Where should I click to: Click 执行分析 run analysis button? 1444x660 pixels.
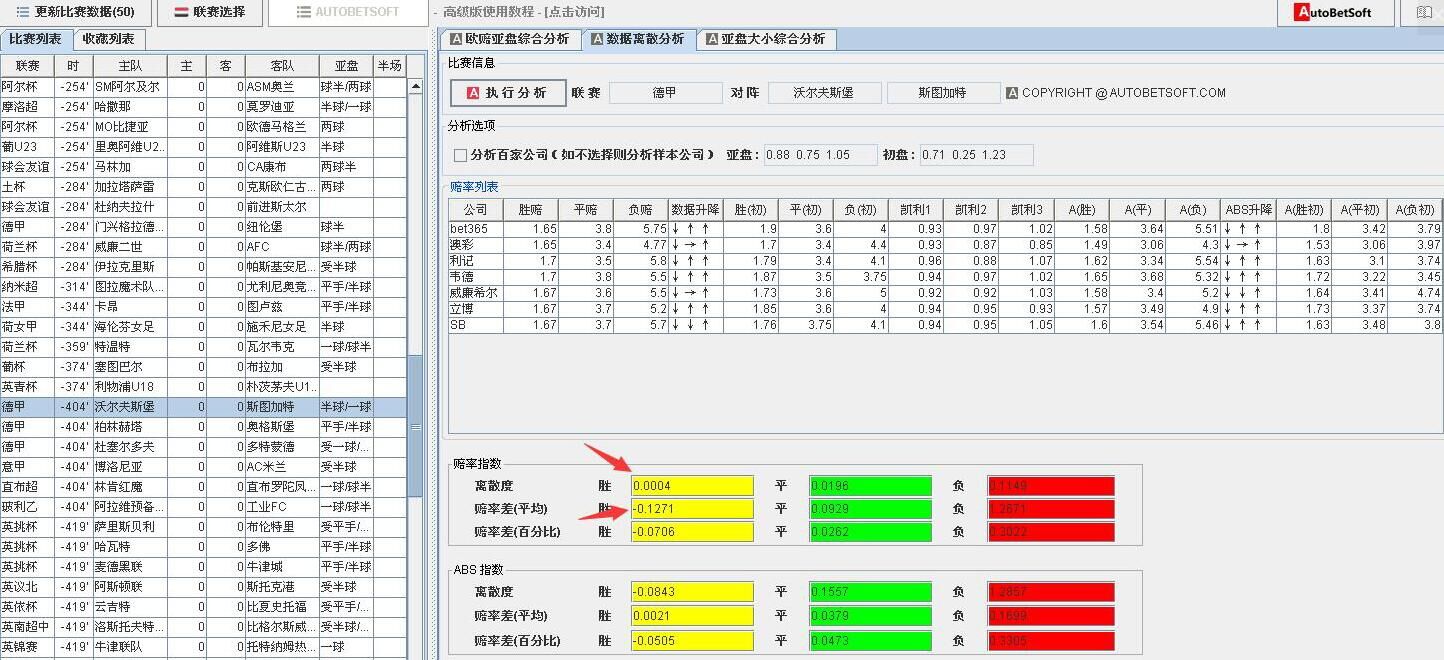508,93
